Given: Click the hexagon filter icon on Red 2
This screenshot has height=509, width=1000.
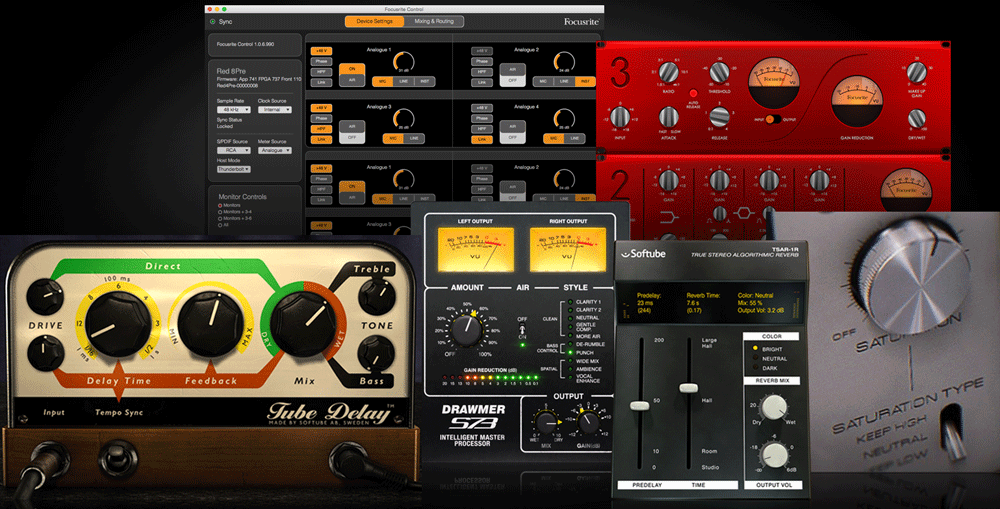Looking at the screenshot, I should [x=743, y=214].
